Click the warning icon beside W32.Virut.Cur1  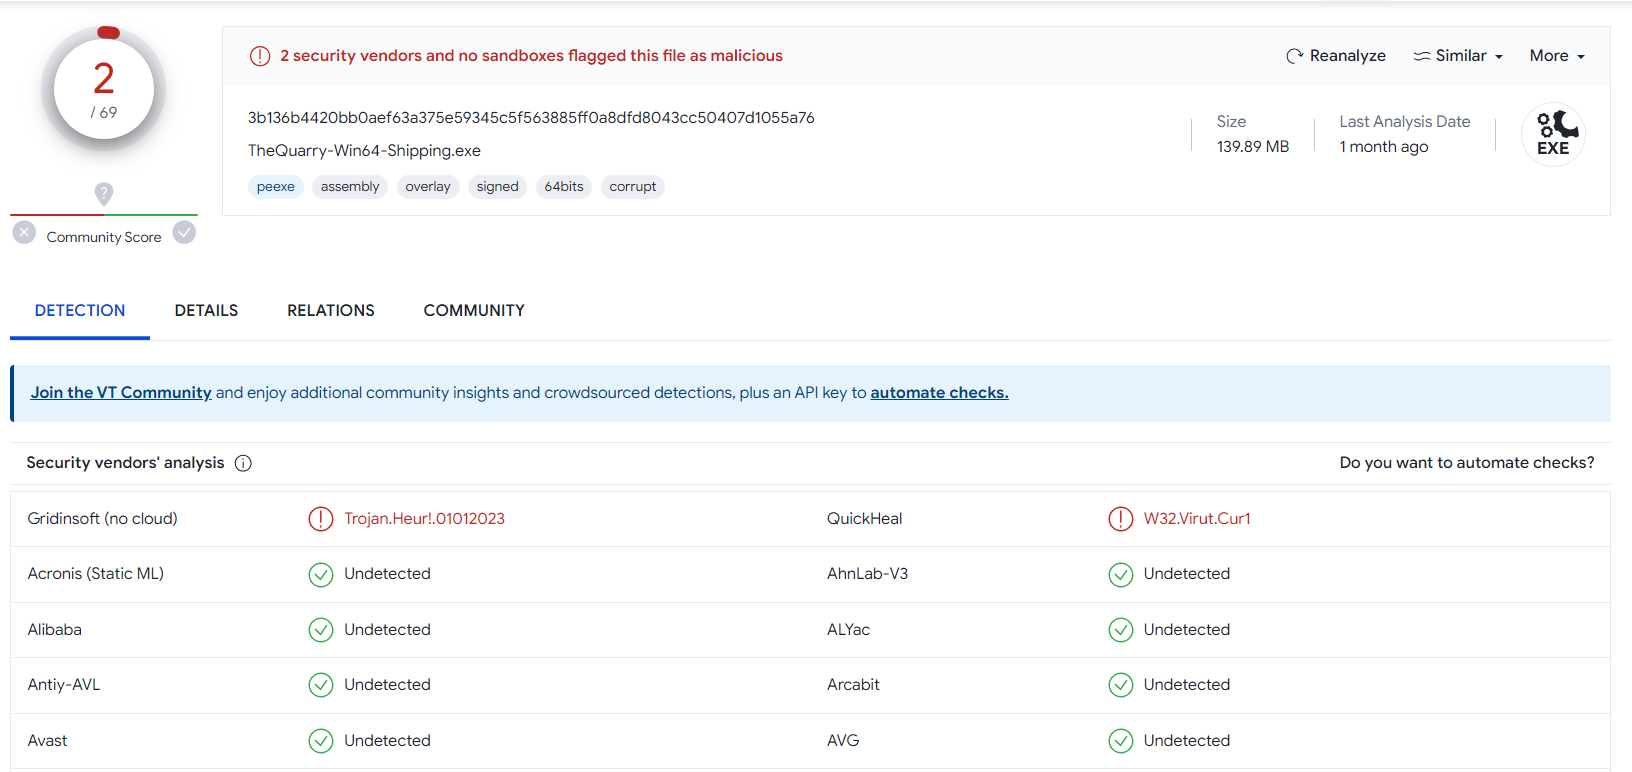pyautogui.click(x=1120, y=519)
